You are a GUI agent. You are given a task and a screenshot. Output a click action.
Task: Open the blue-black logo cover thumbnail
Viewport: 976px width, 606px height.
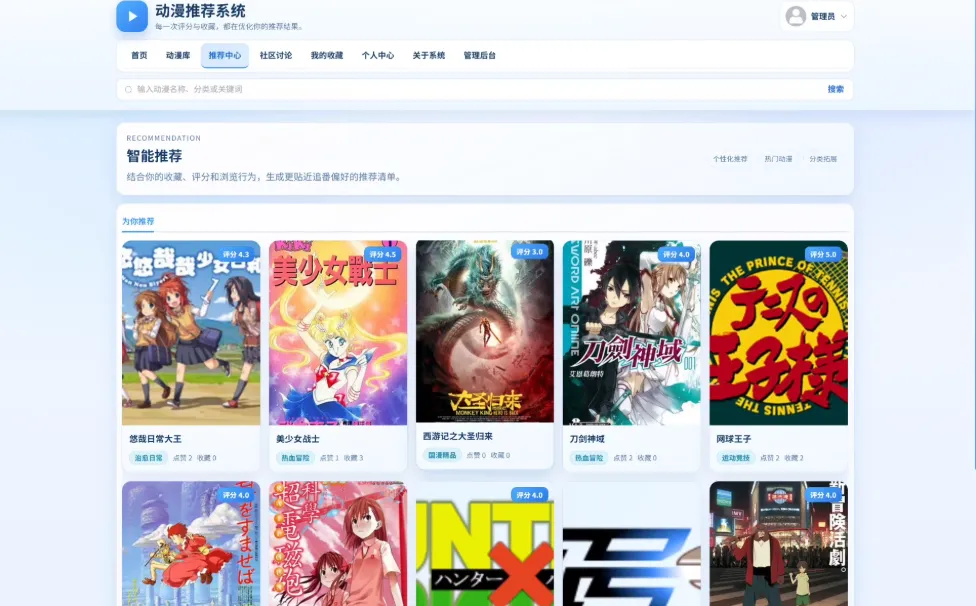(x=632, y=543)
